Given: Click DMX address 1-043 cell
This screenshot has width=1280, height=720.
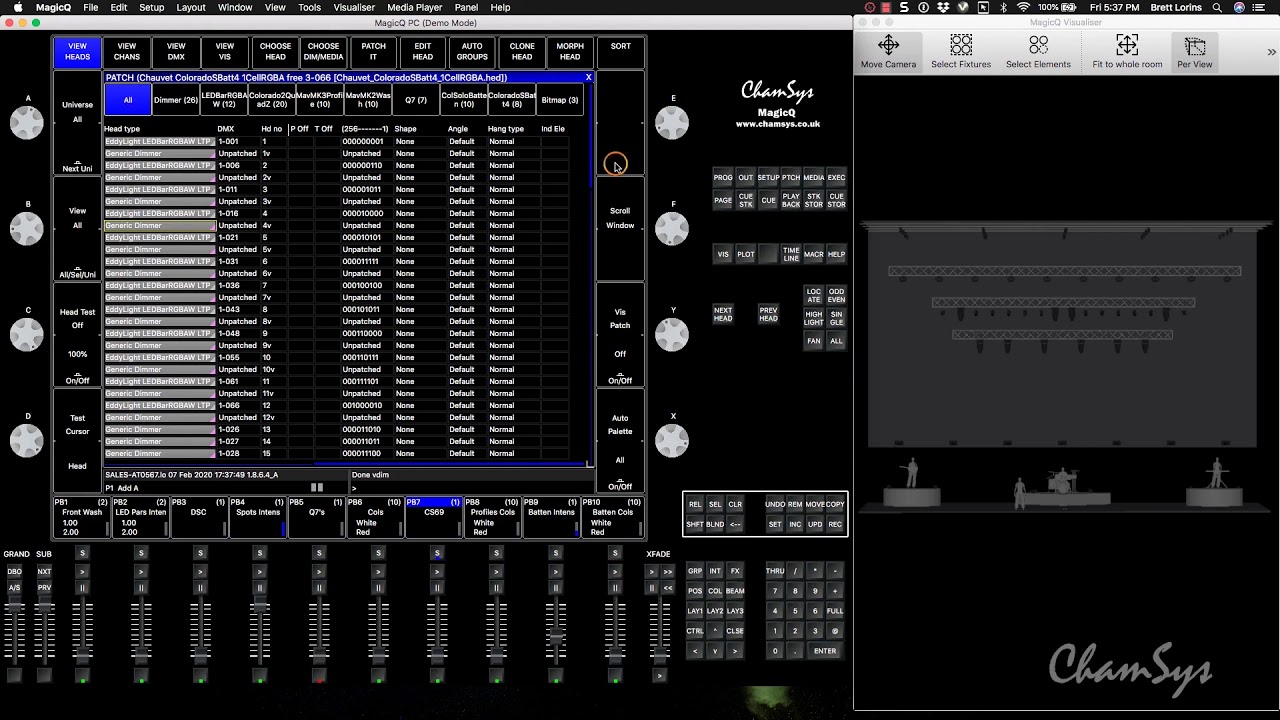Looking at the screenshot, I should (x=236, y=309).
